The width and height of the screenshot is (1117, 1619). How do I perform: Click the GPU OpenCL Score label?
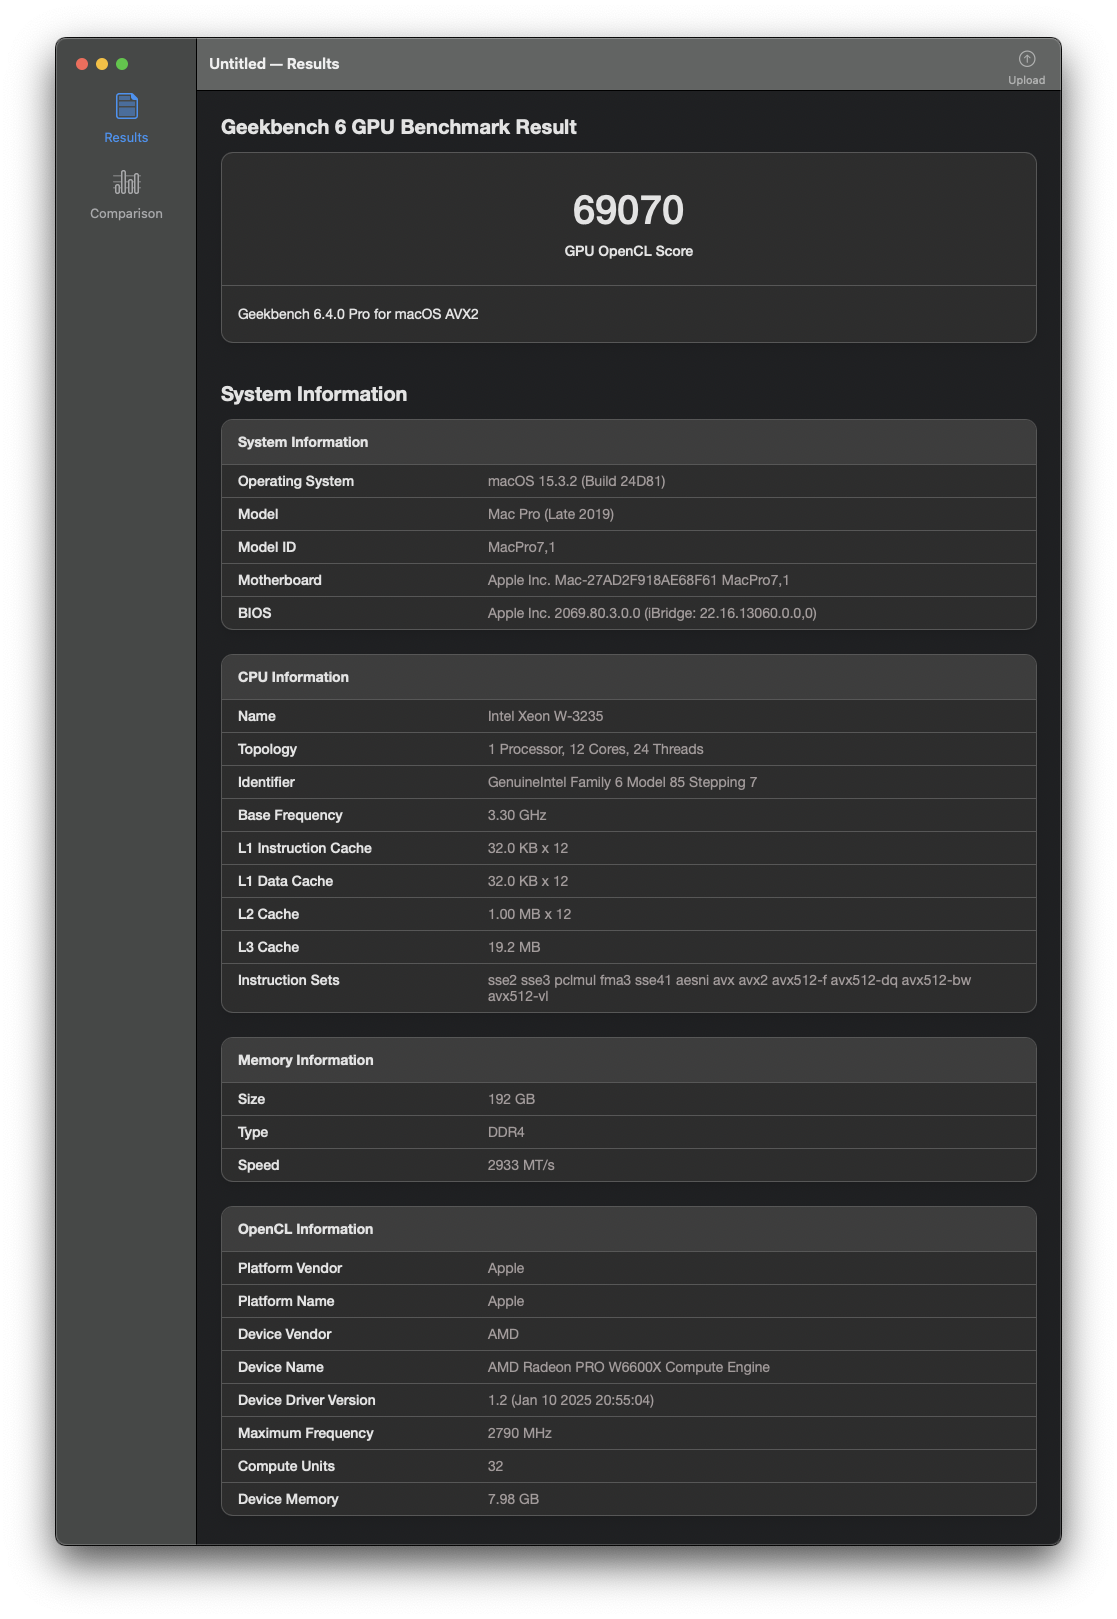[628, 251]
